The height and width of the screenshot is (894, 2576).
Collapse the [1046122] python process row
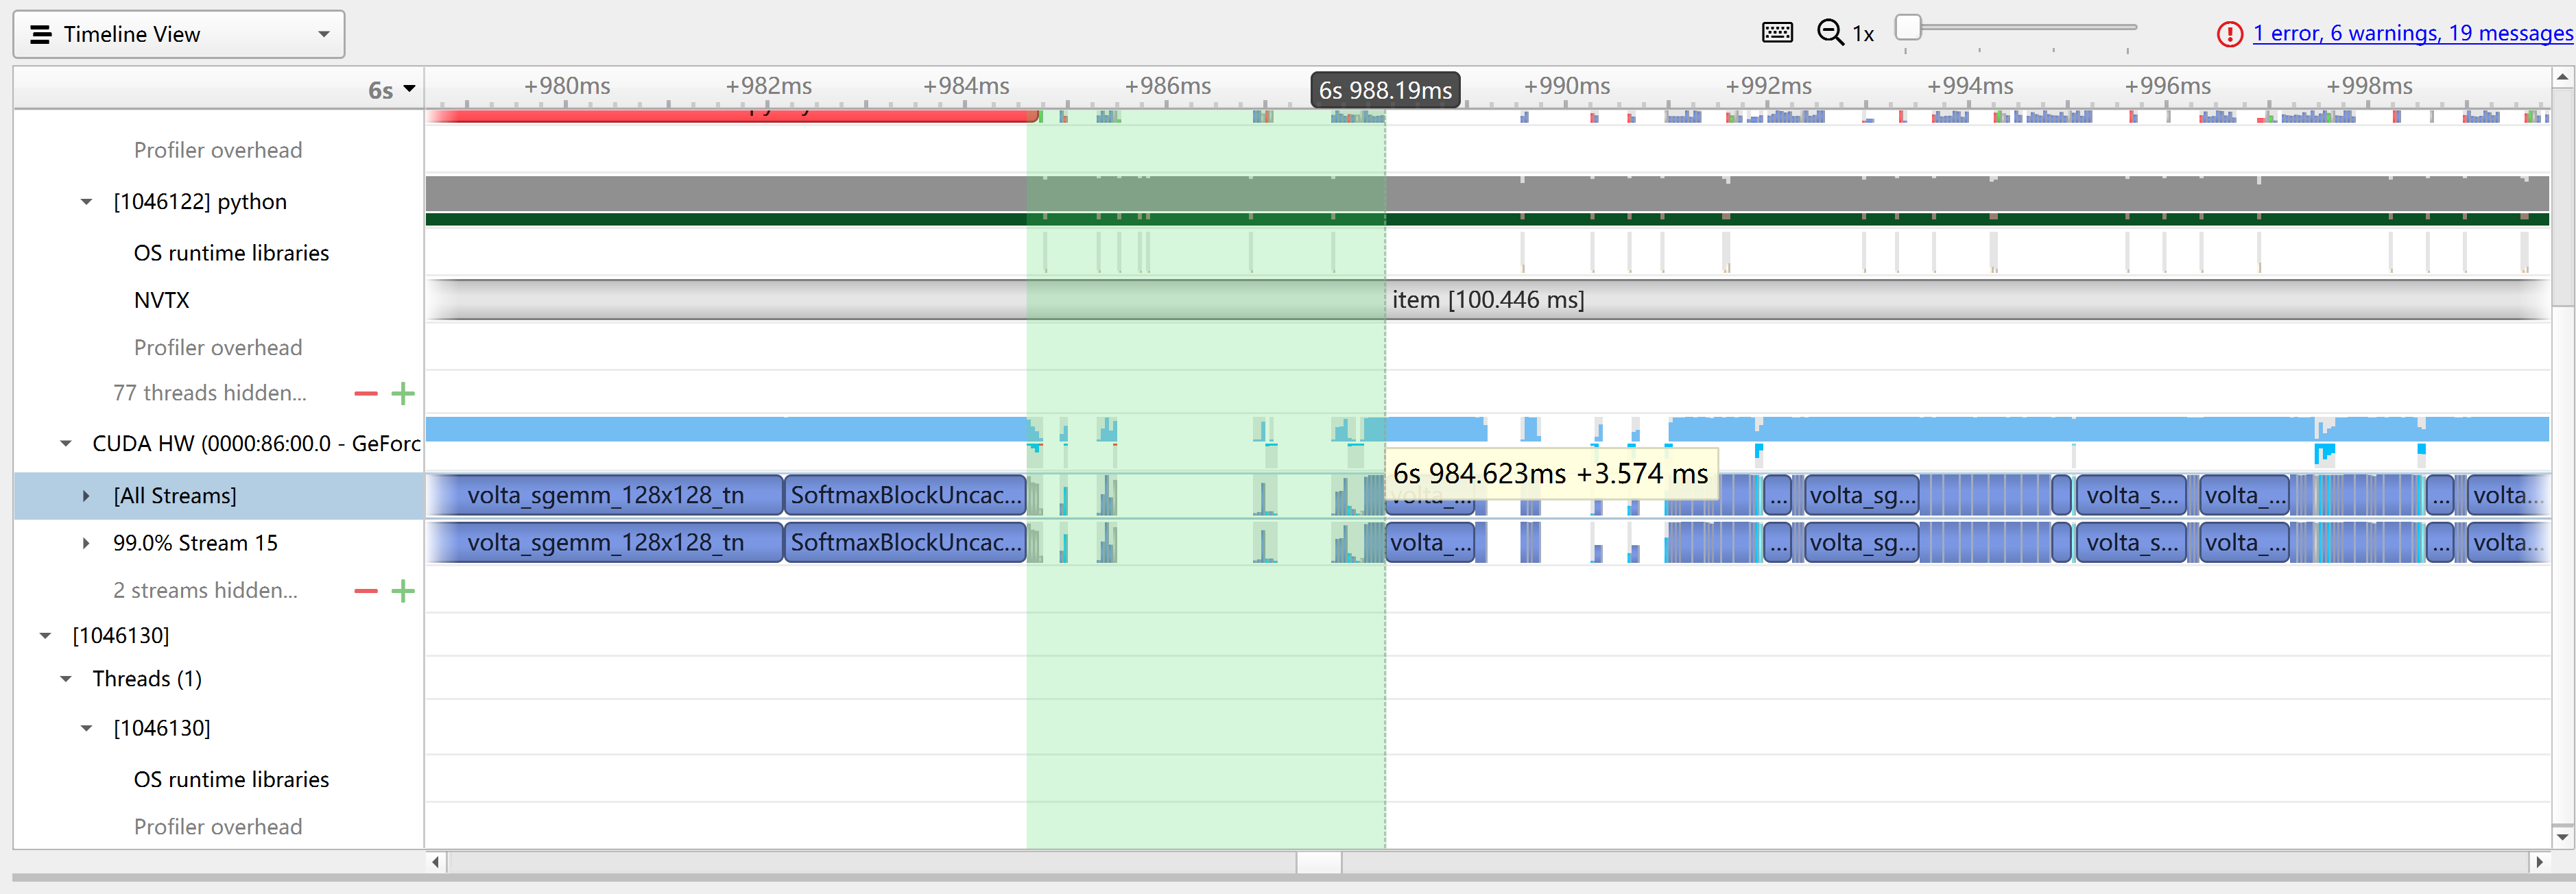[85, 201]
